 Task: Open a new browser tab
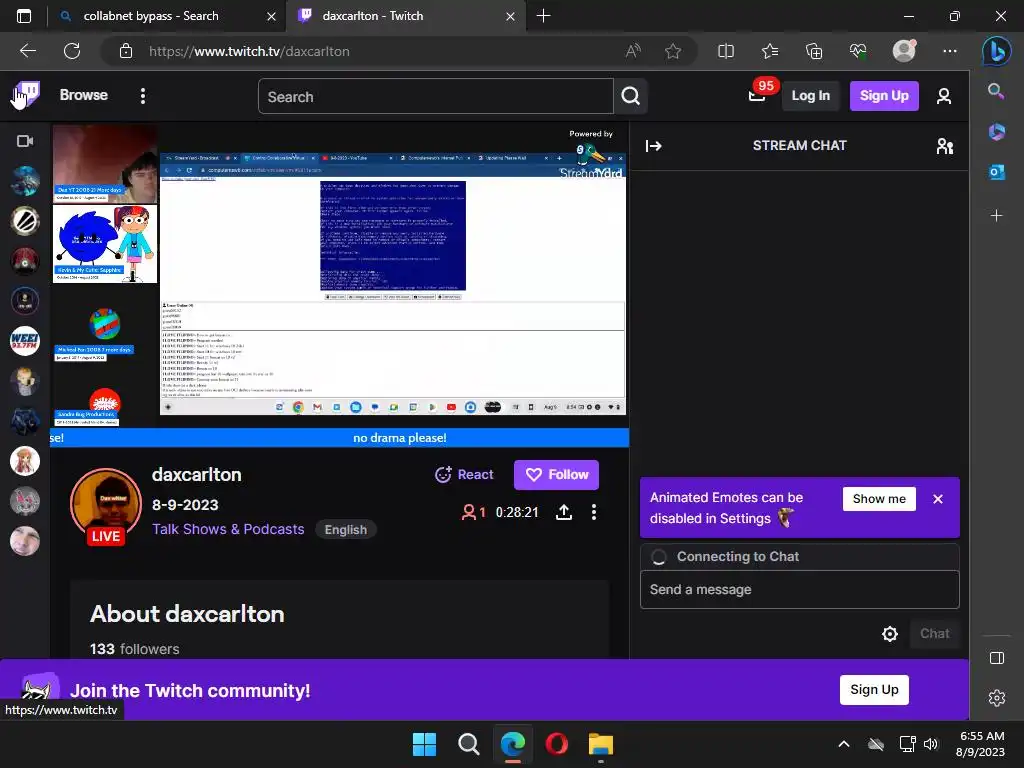tap(543, 16)
